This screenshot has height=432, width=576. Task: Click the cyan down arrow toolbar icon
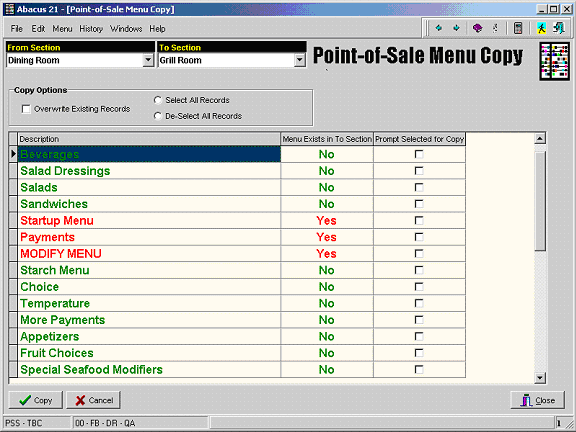[456, 28]
